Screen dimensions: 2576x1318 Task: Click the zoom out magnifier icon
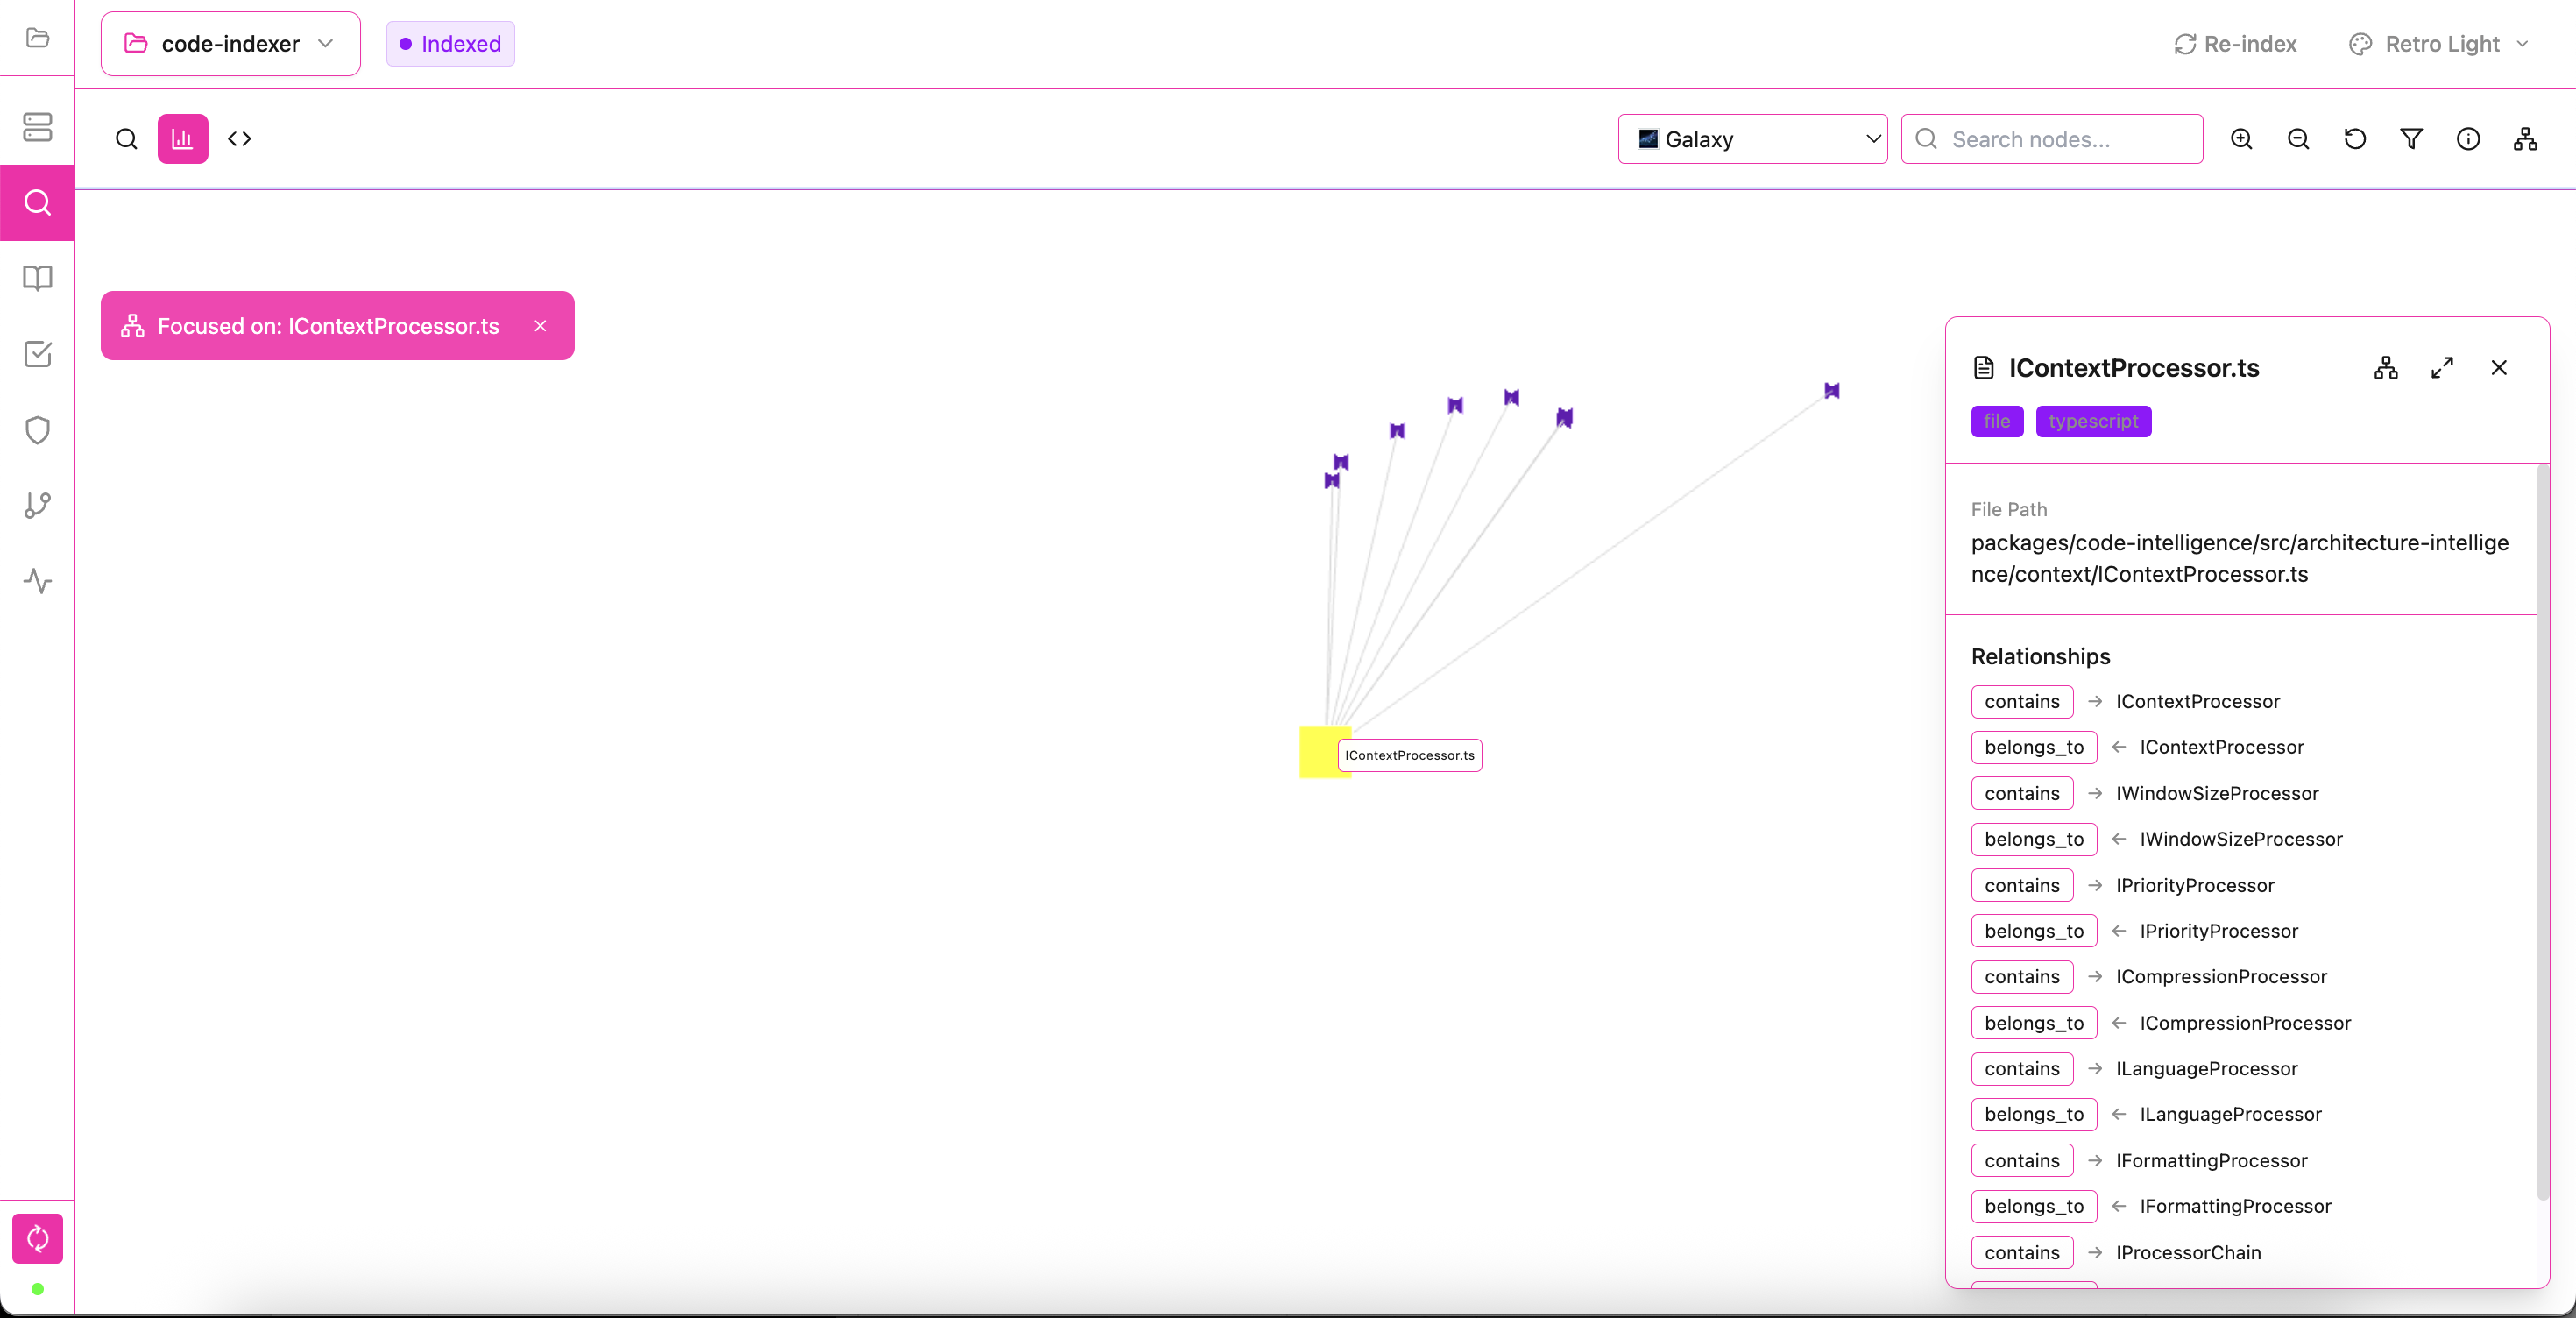2298,139
